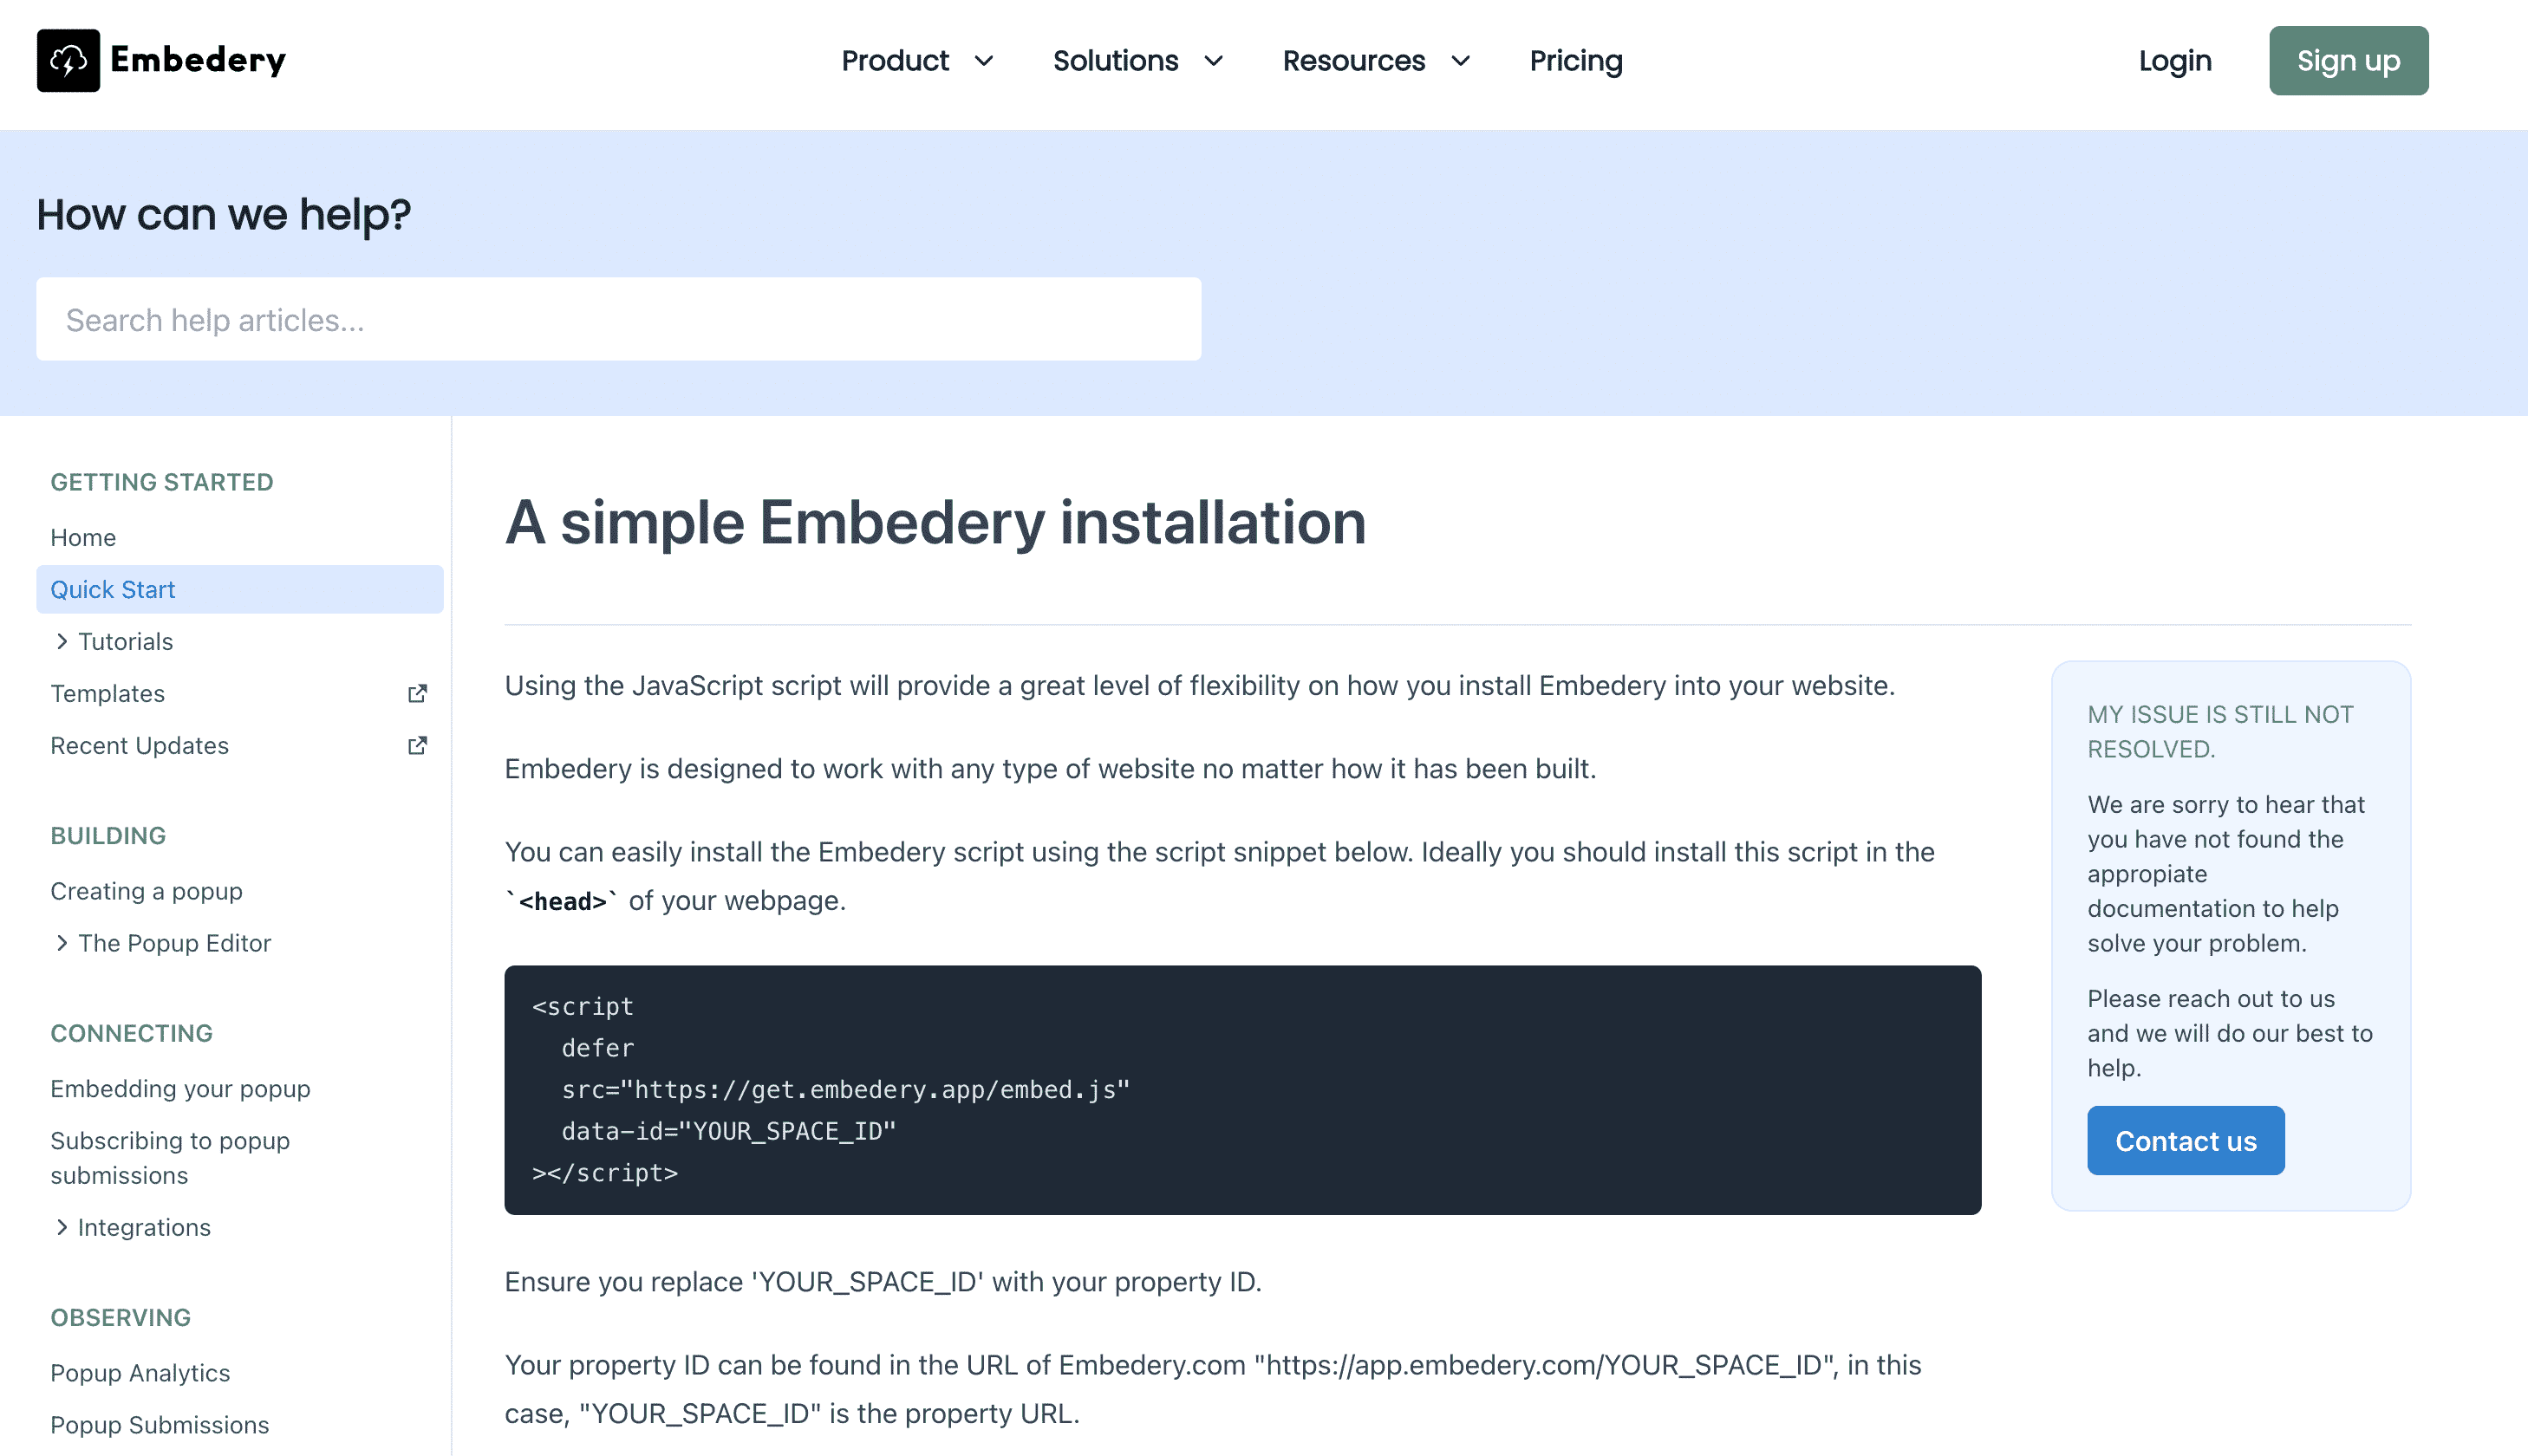Open the Product menu

tap(895, 61)
